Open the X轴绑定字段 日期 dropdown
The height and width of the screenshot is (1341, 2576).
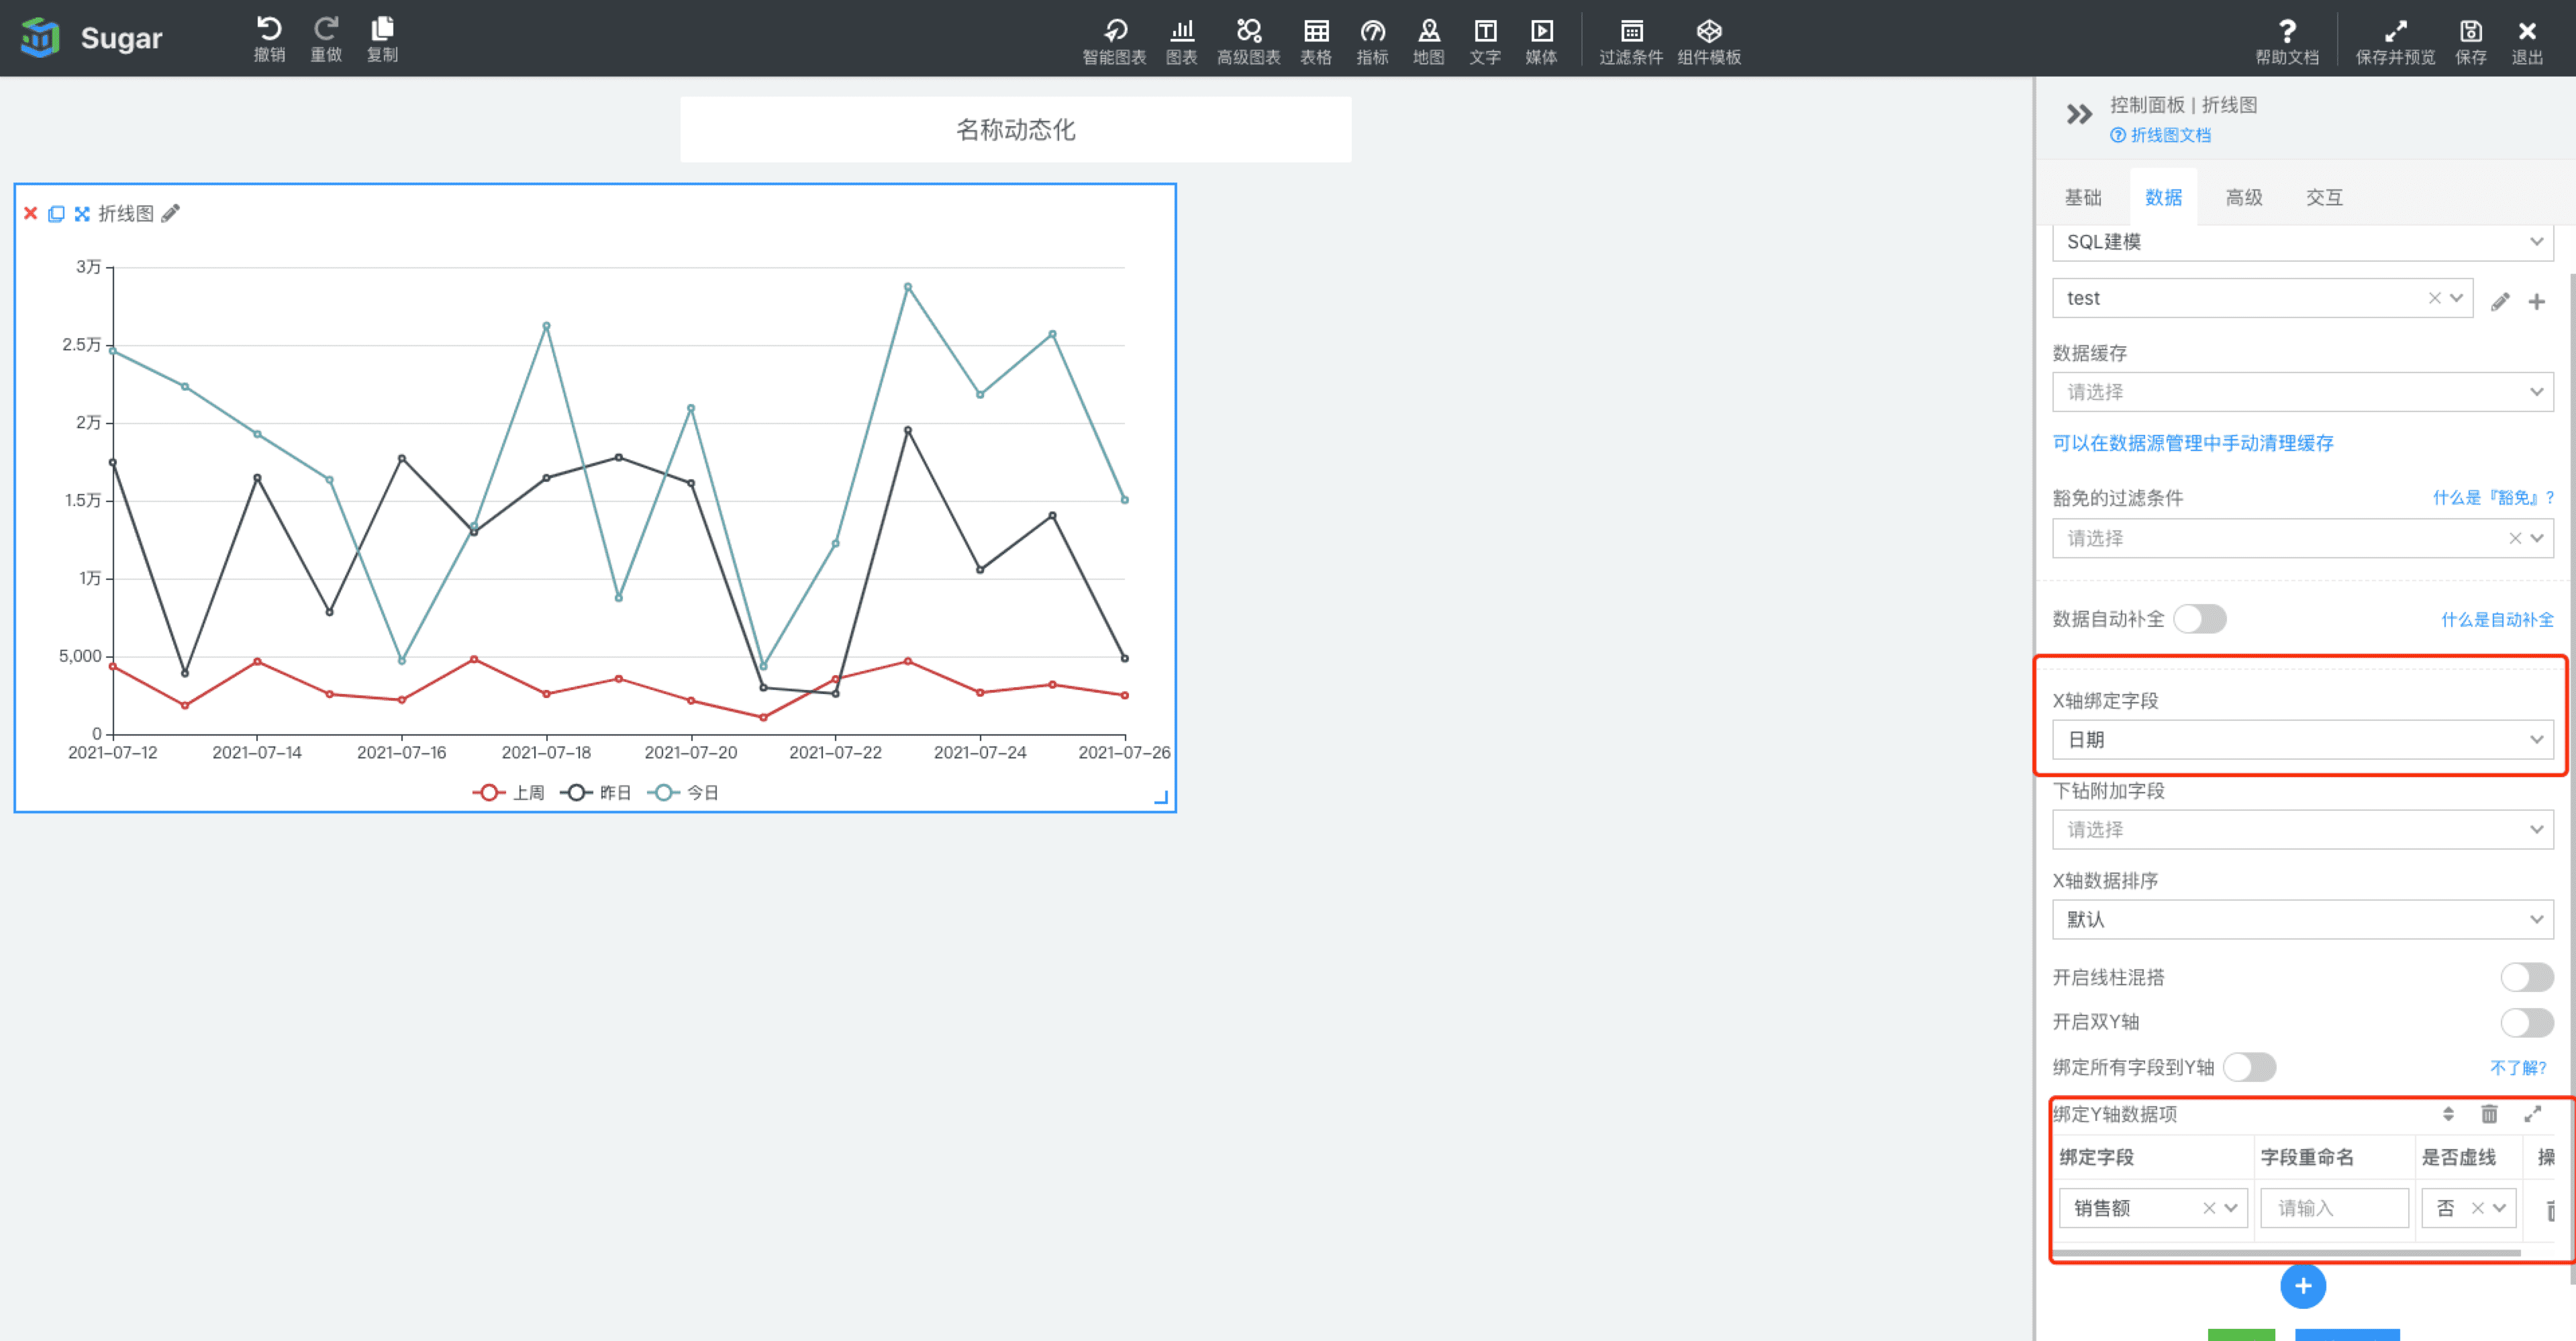pos(2302,740)
